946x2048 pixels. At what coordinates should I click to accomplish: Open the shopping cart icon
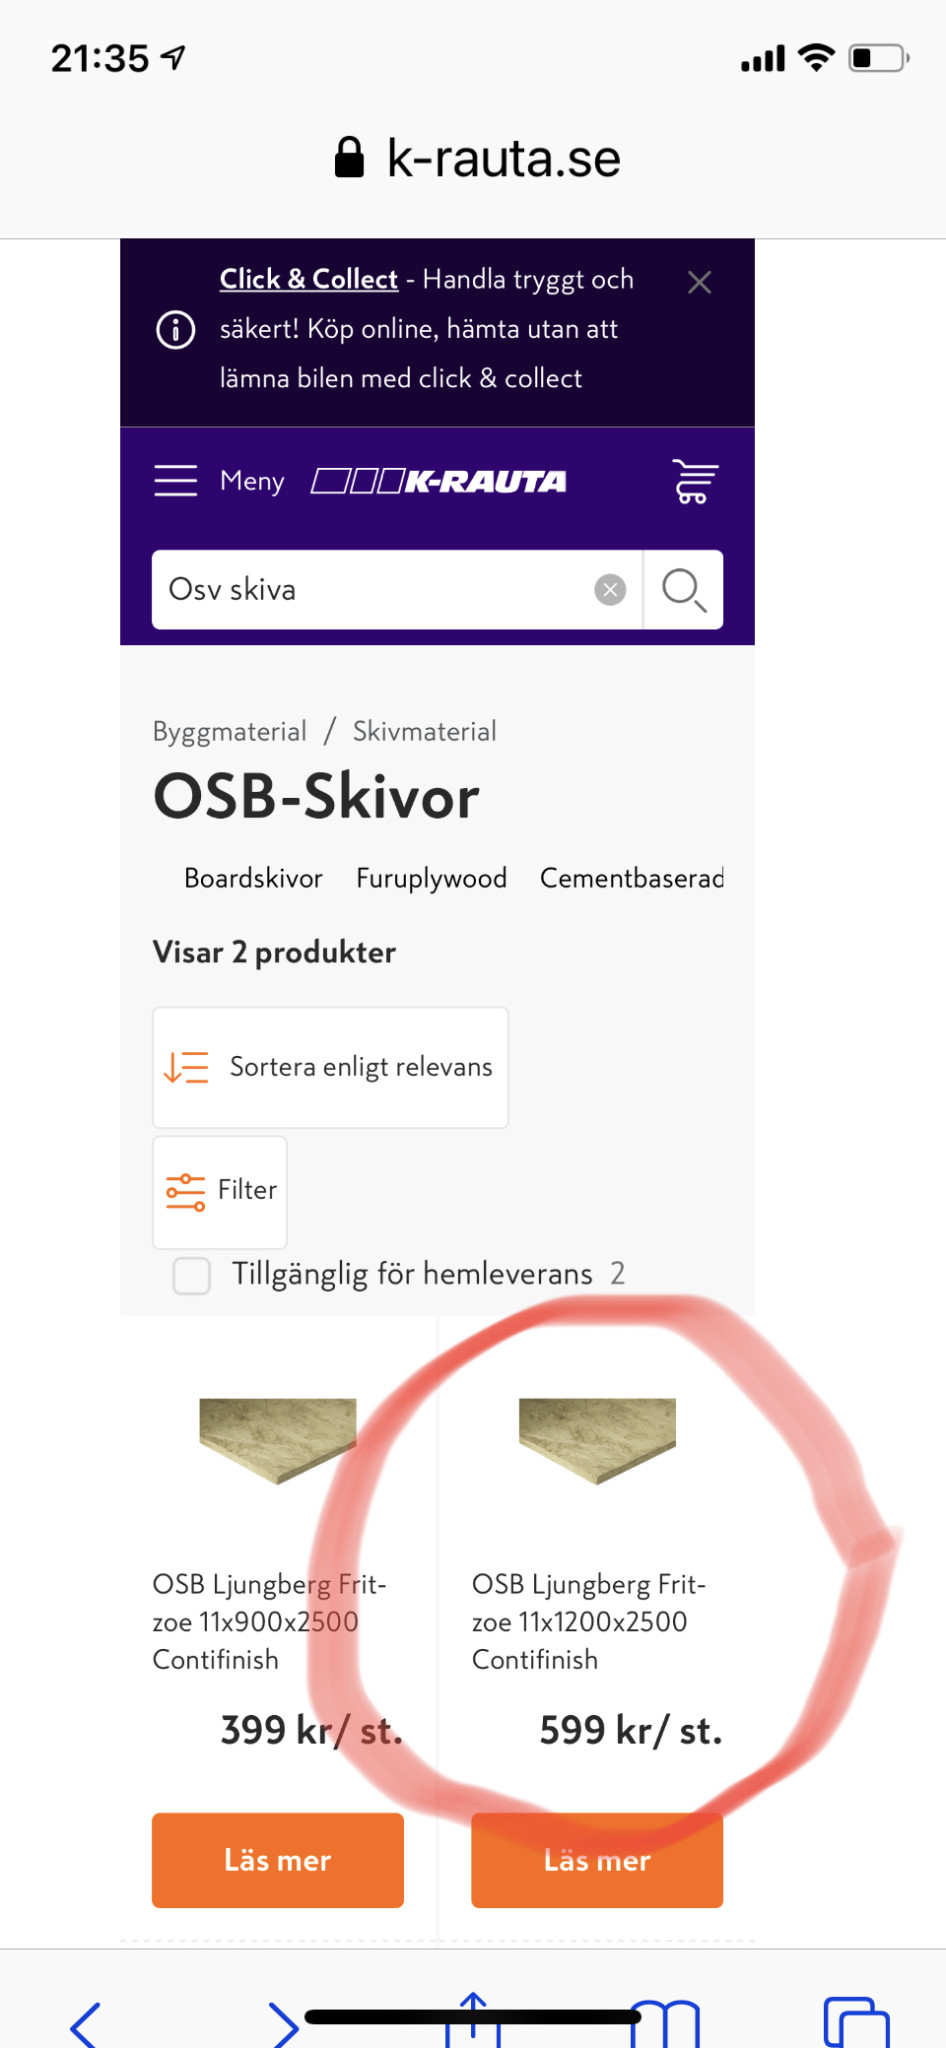pos(694,481)
